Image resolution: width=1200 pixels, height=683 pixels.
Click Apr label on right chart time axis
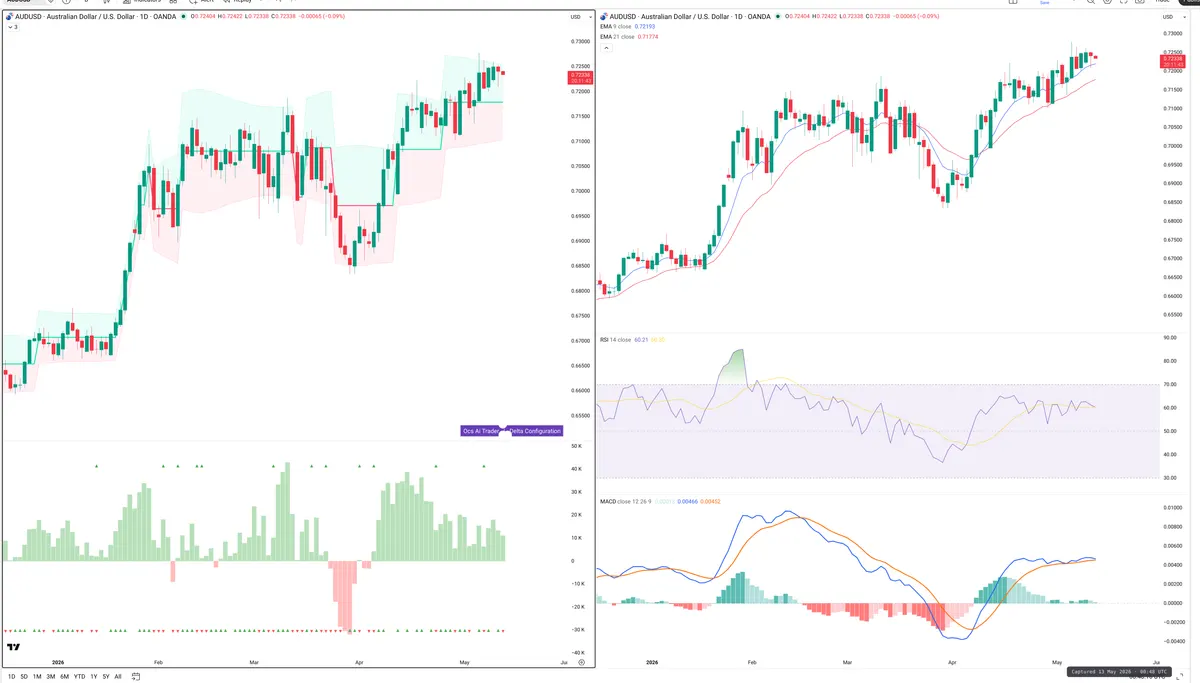click(x=952, y=662)
